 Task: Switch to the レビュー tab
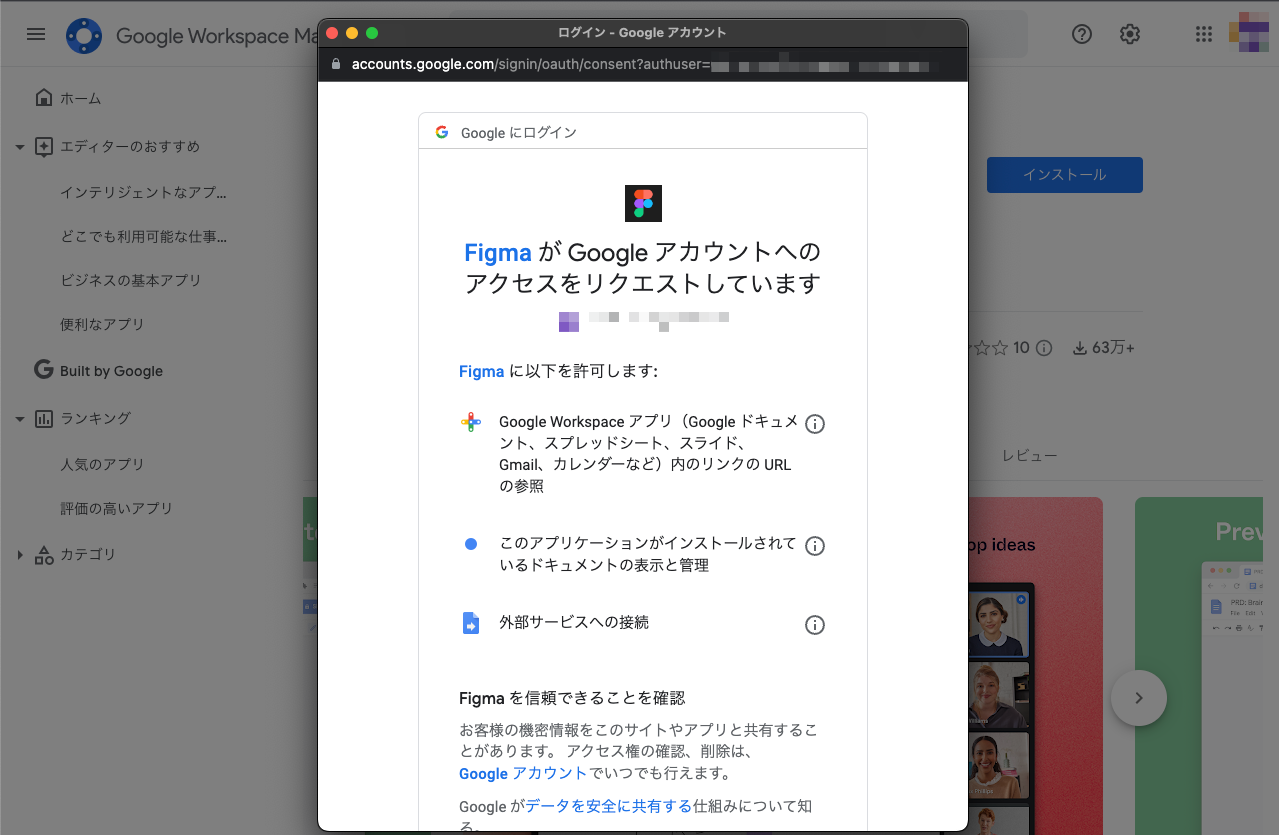[1030, 455]
